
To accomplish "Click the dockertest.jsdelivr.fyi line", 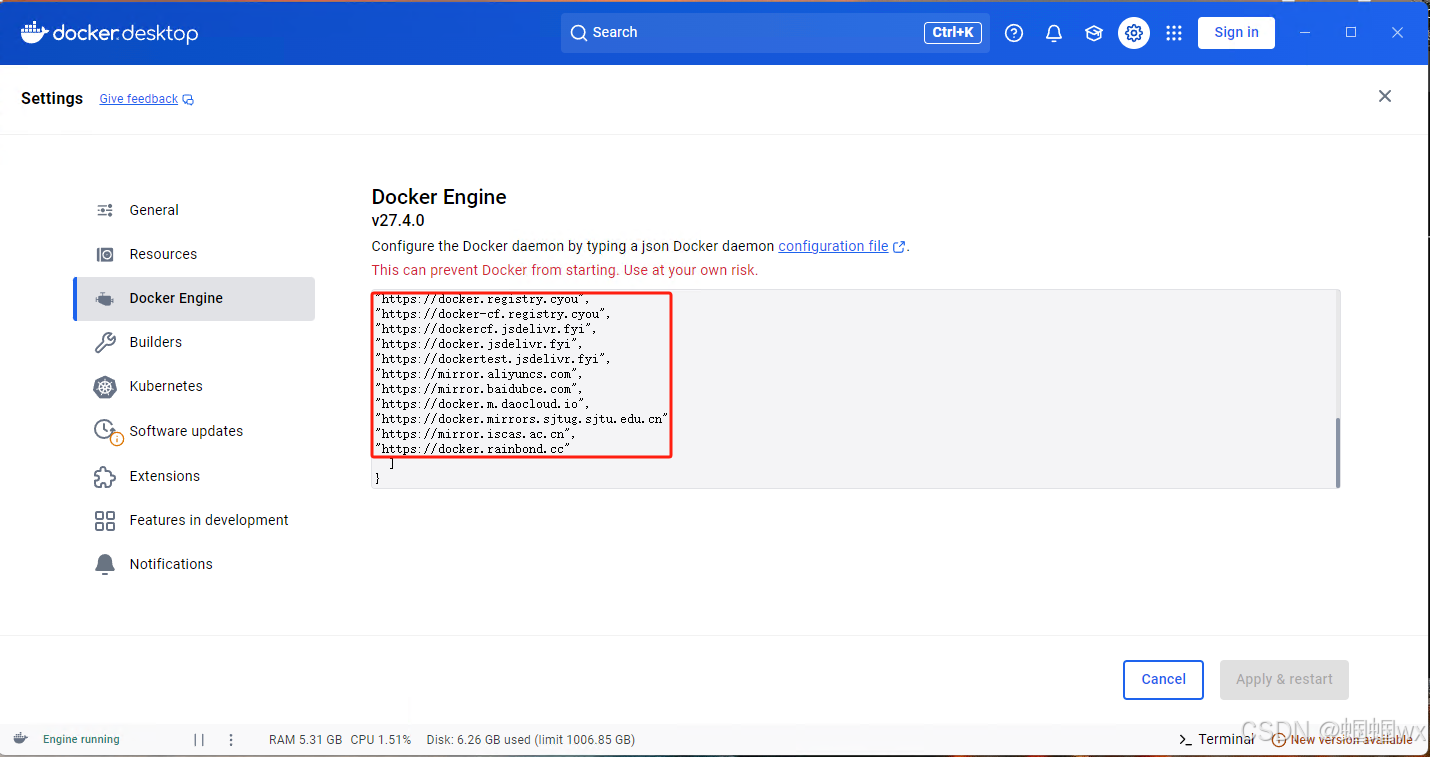I will (493, 359).
